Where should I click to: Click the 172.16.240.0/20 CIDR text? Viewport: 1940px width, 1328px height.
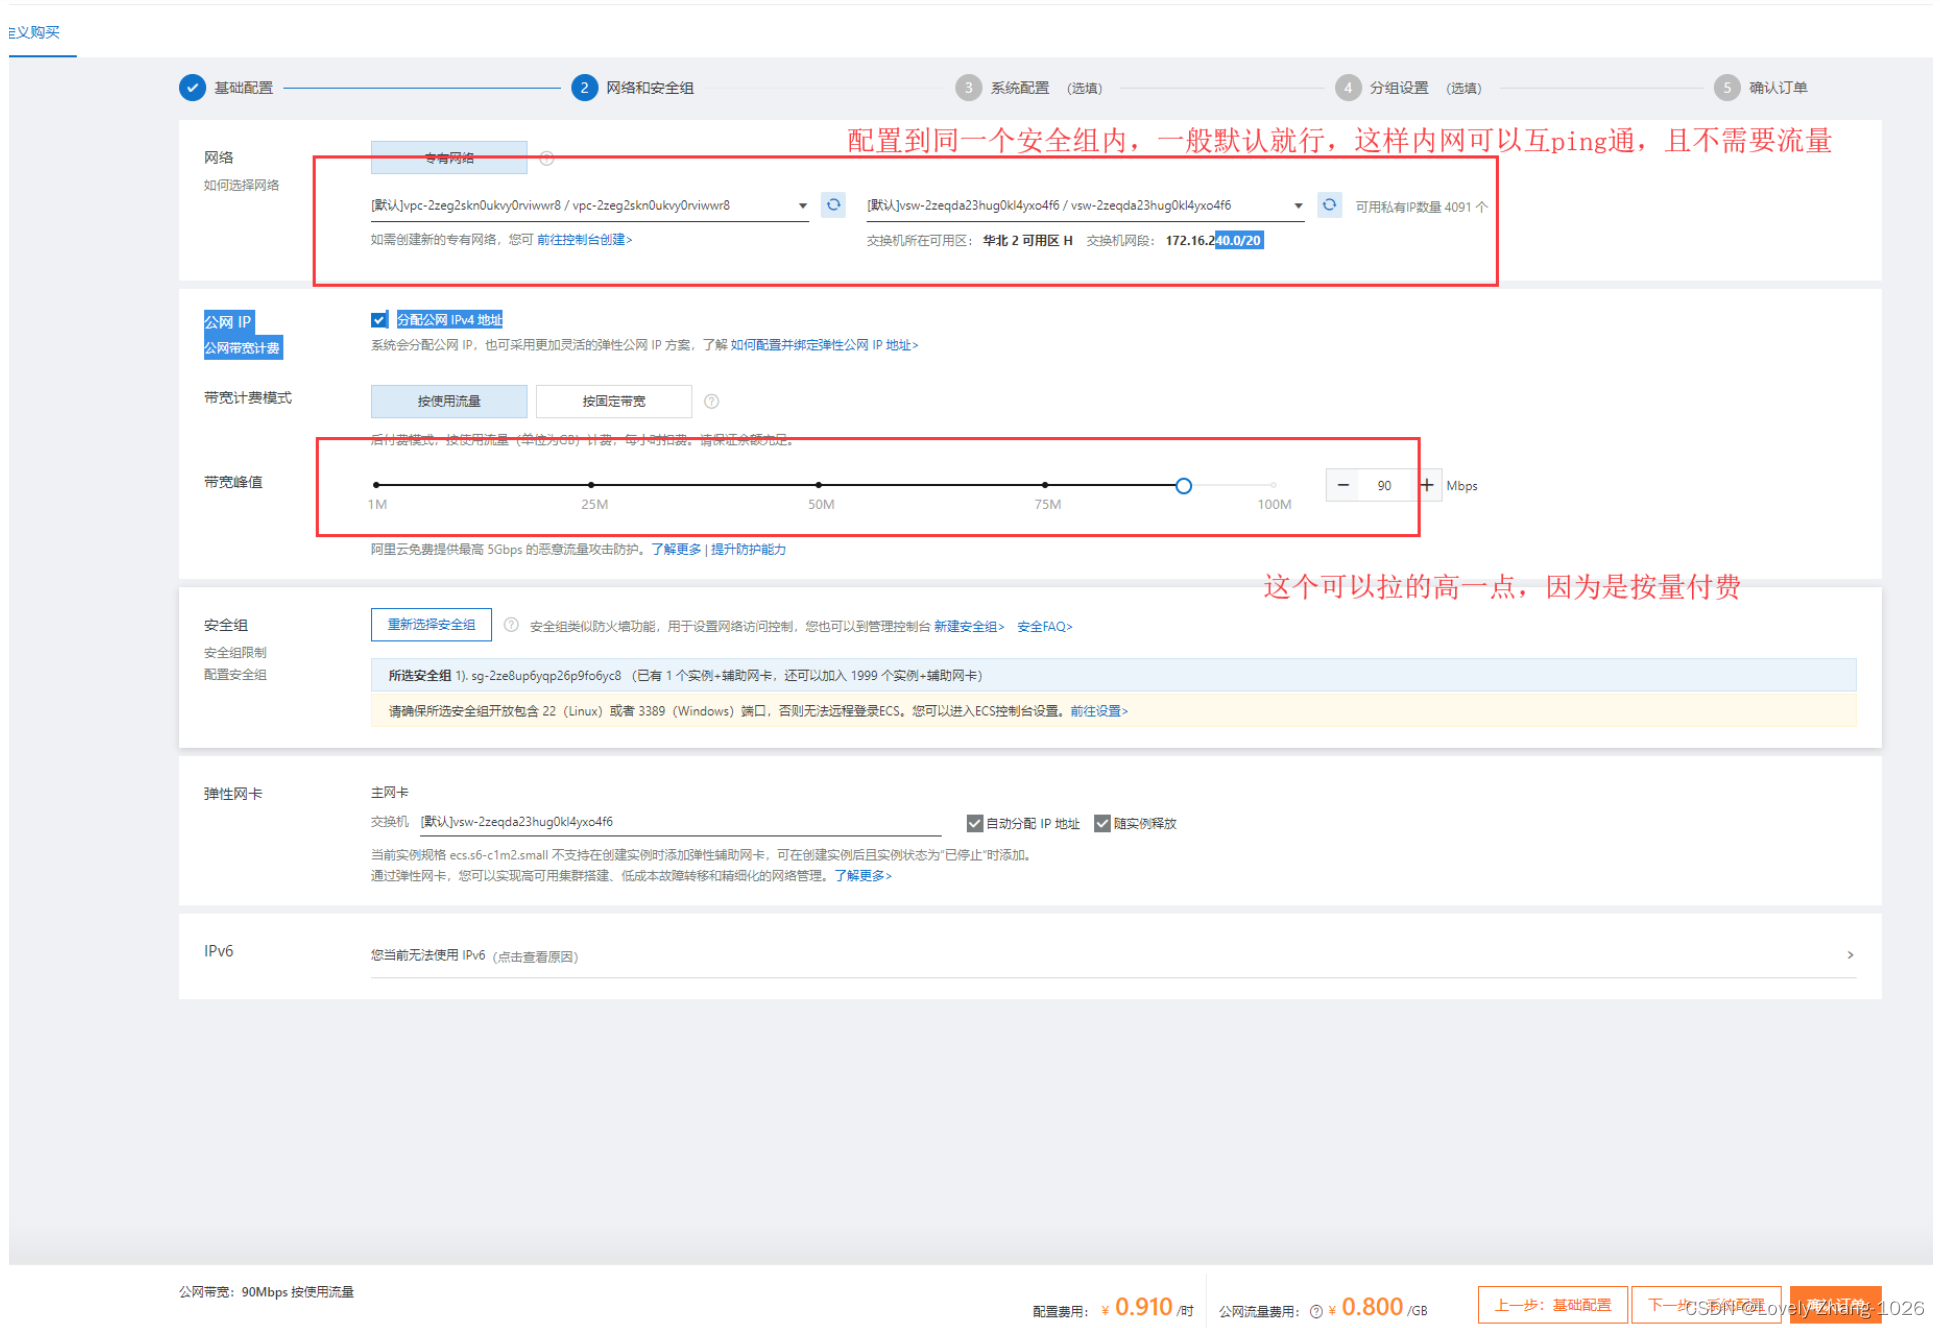point(1214,240)
